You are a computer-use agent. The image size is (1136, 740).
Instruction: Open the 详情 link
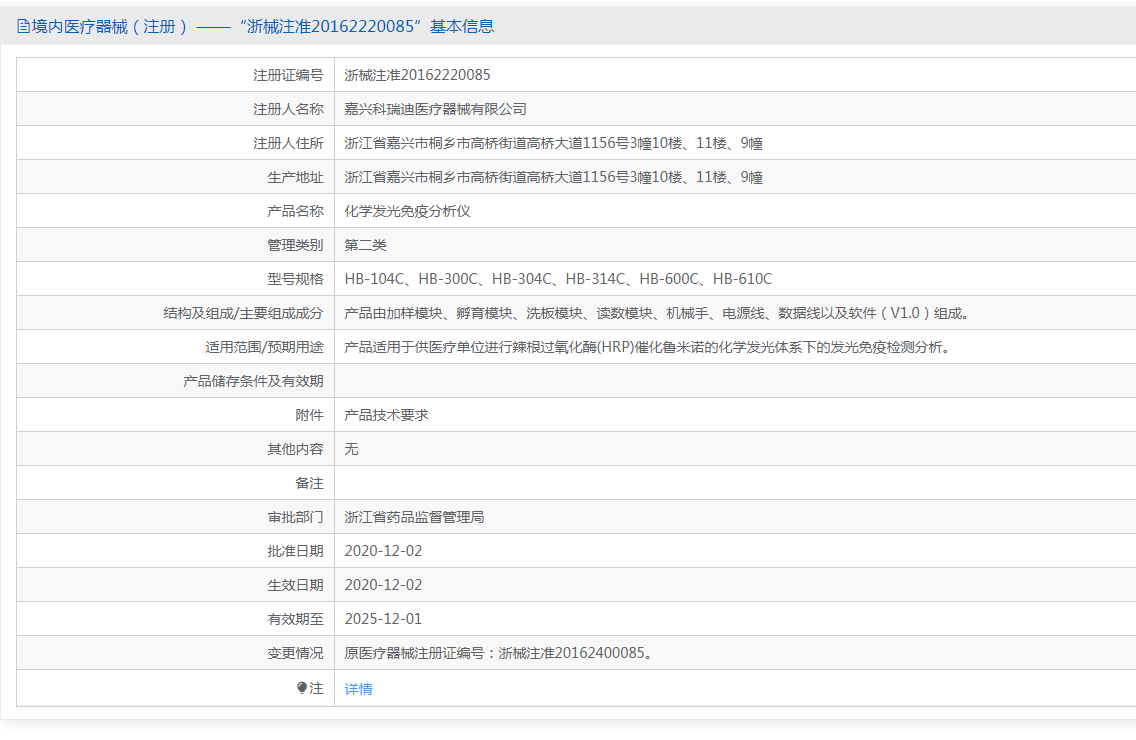point(358,689)
